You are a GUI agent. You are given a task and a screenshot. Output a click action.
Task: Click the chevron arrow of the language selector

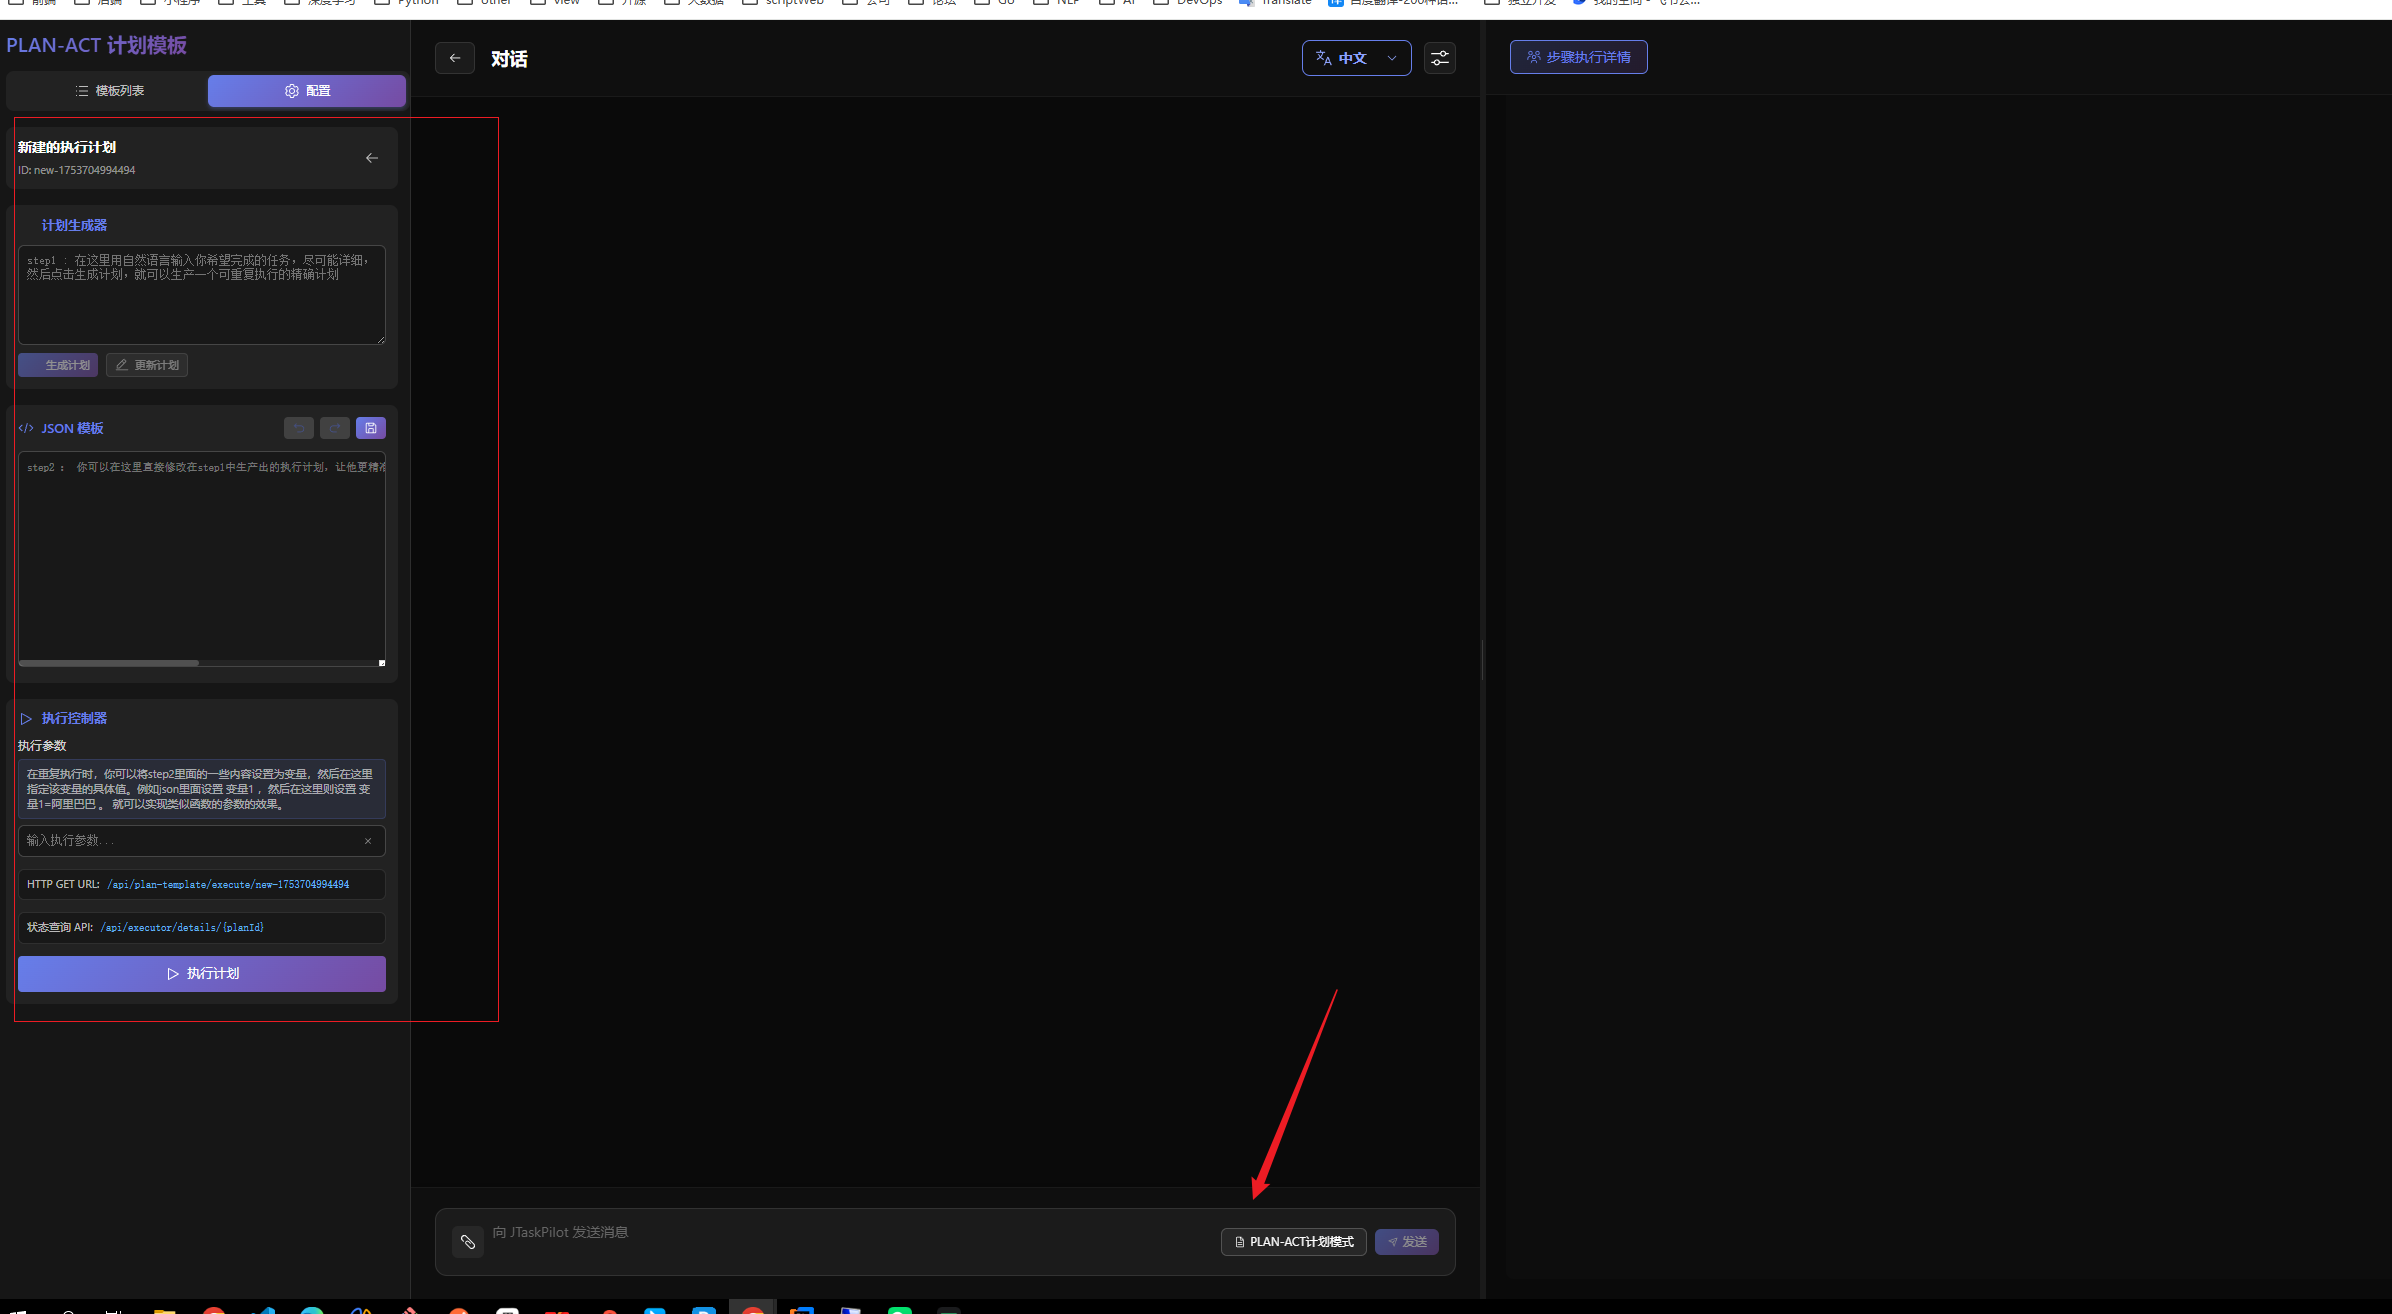(x=1392, y=58)
